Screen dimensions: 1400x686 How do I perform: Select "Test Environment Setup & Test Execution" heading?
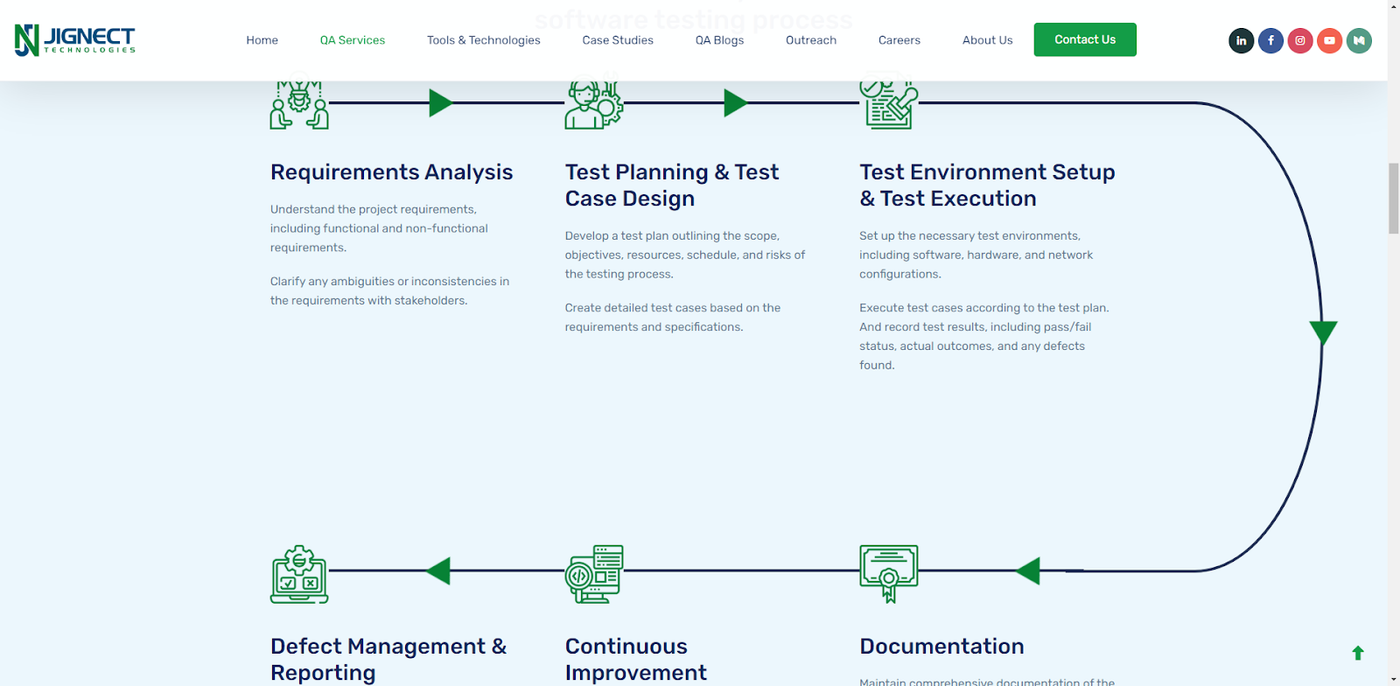point(987,185)
